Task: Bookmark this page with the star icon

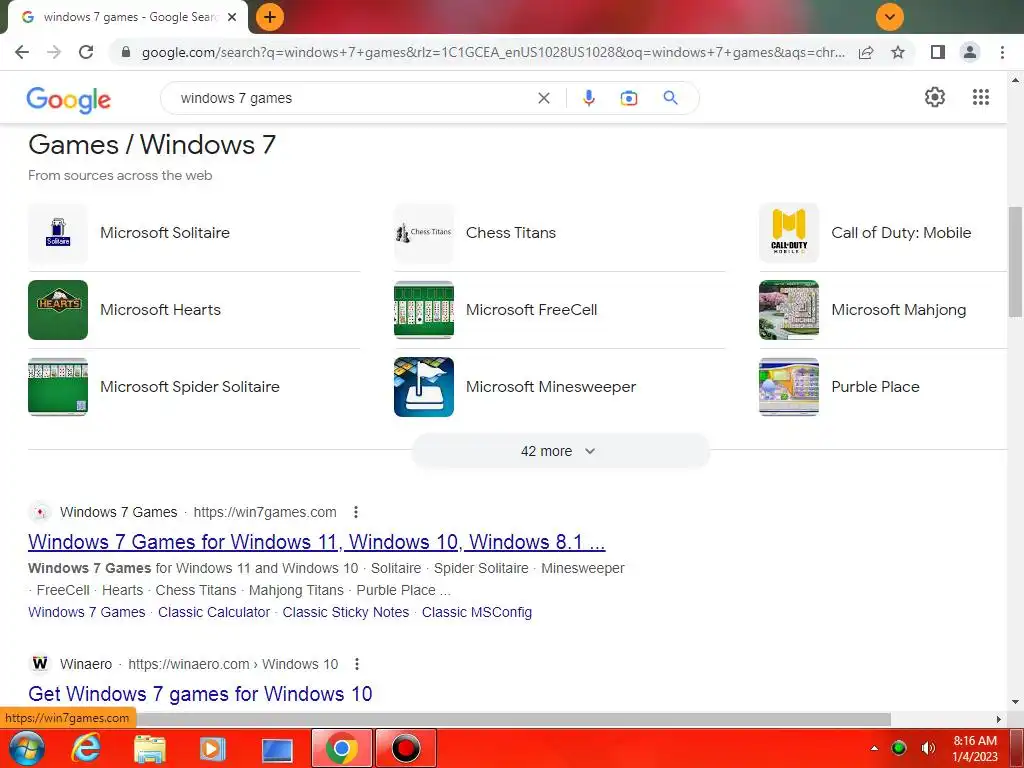Action: pyautogui.click(x=898, y=52)
